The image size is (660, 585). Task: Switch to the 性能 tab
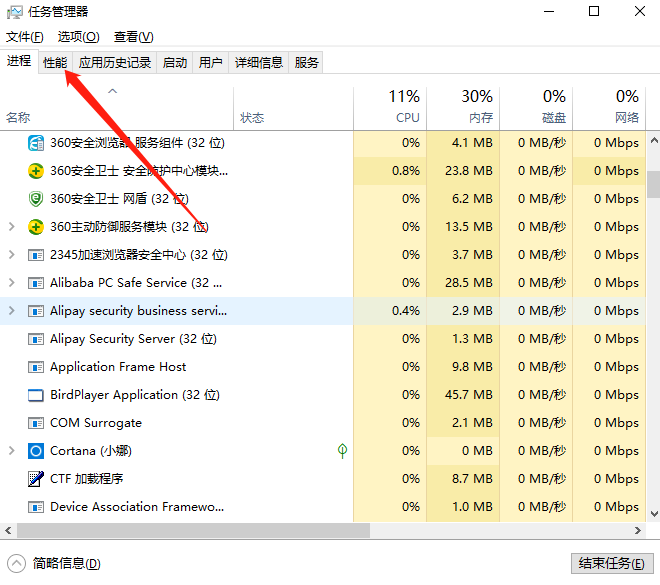coord(55,62)
